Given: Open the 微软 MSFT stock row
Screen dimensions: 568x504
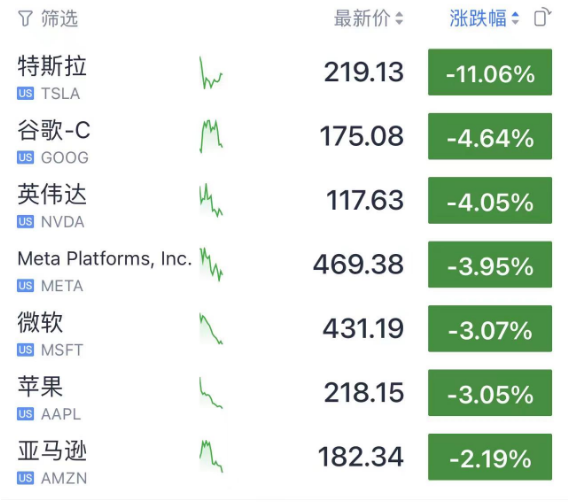Looking at the screenshot, I should coord(284,329).
